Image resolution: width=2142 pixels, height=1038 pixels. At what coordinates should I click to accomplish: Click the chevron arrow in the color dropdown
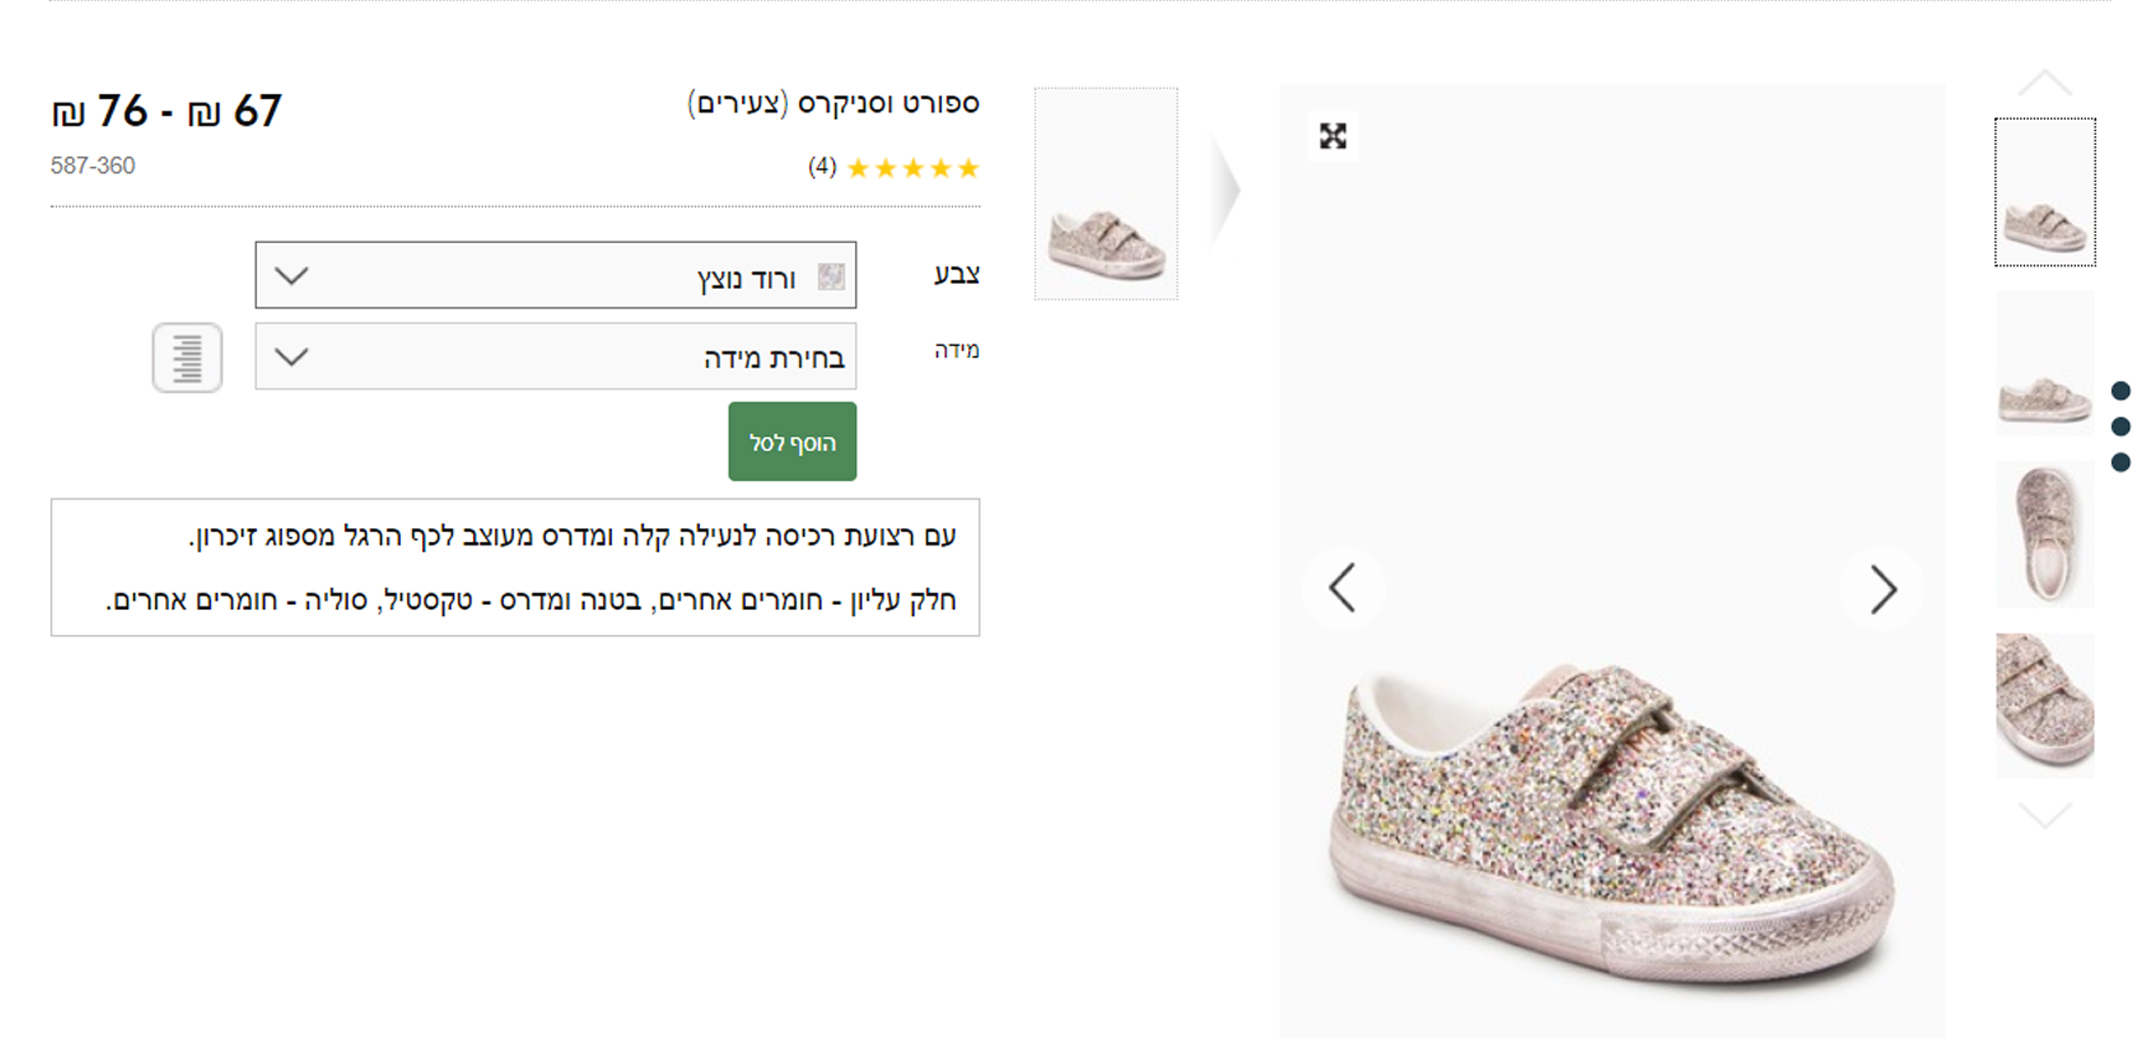tap(291, 275)
